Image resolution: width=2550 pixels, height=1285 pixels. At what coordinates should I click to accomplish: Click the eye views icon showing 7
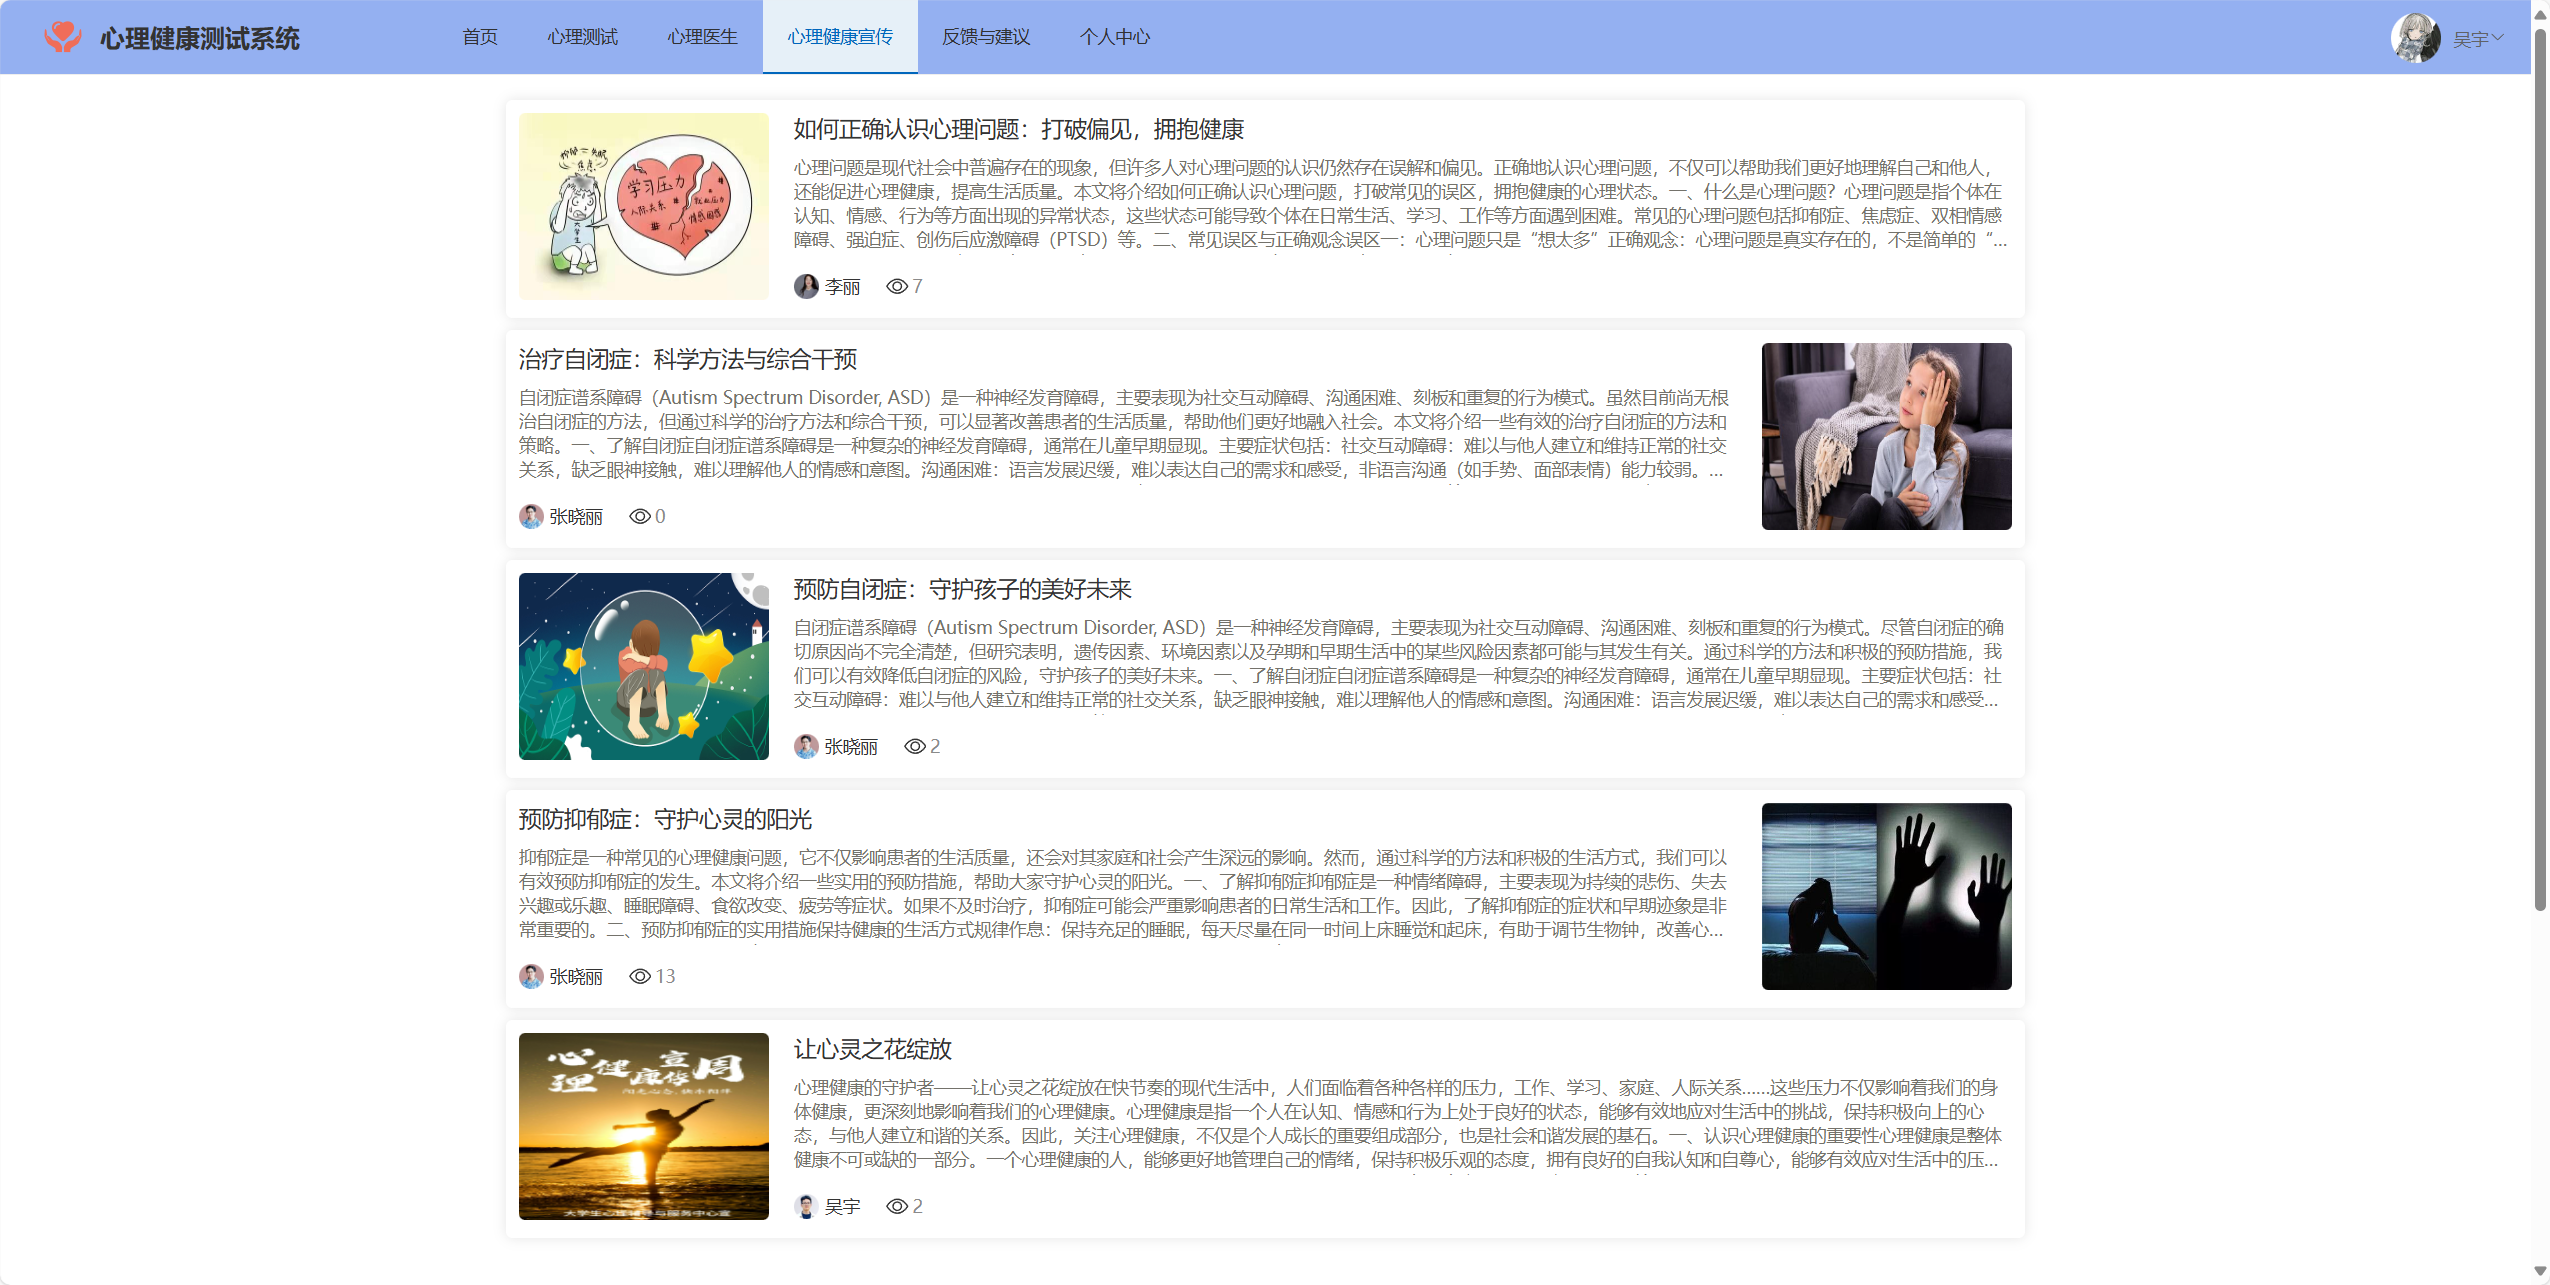coord(897,287)
